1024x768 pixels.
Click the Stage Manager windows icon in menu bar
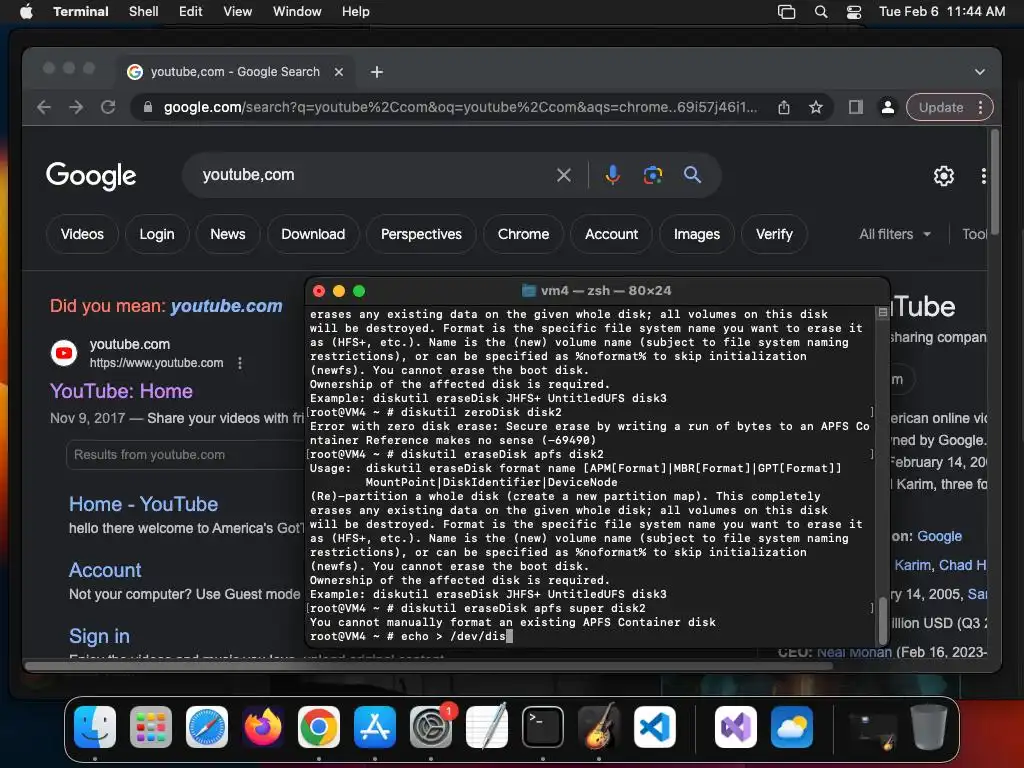786,11
